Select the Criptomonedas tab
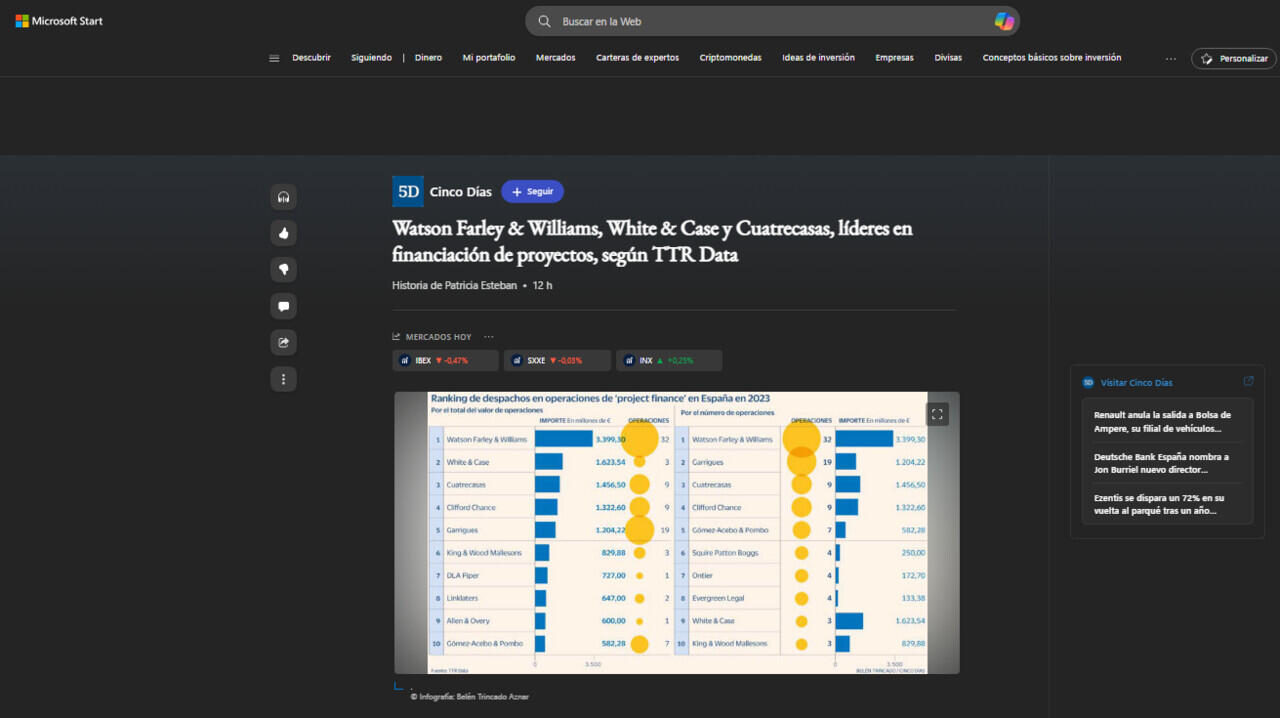 [730, 58]
